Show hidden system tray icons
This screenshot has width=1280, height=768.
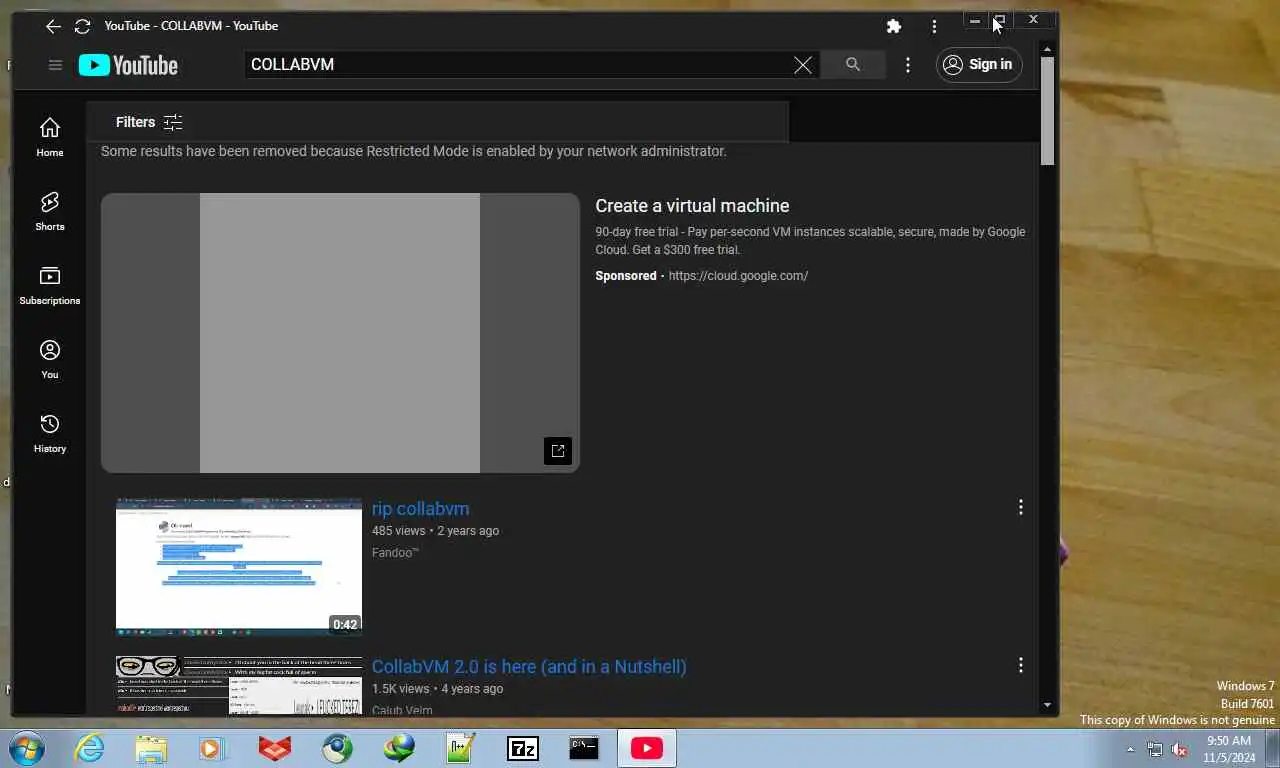(x=1131, y=749)
